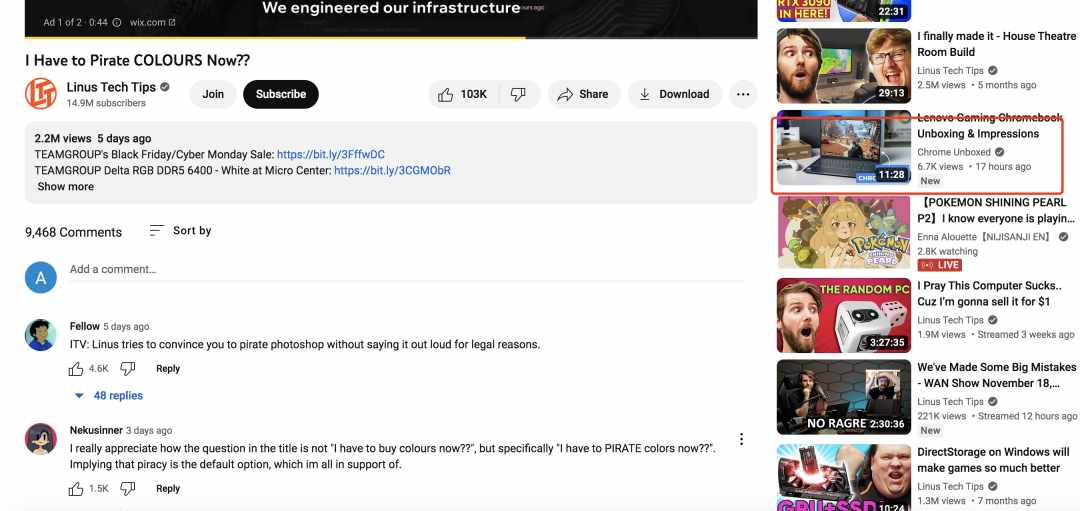This screenshot has height=511, width=1080.
Task: Open DirectStorage on Windows video thumbnail
Action: click(x=844, y=477)
